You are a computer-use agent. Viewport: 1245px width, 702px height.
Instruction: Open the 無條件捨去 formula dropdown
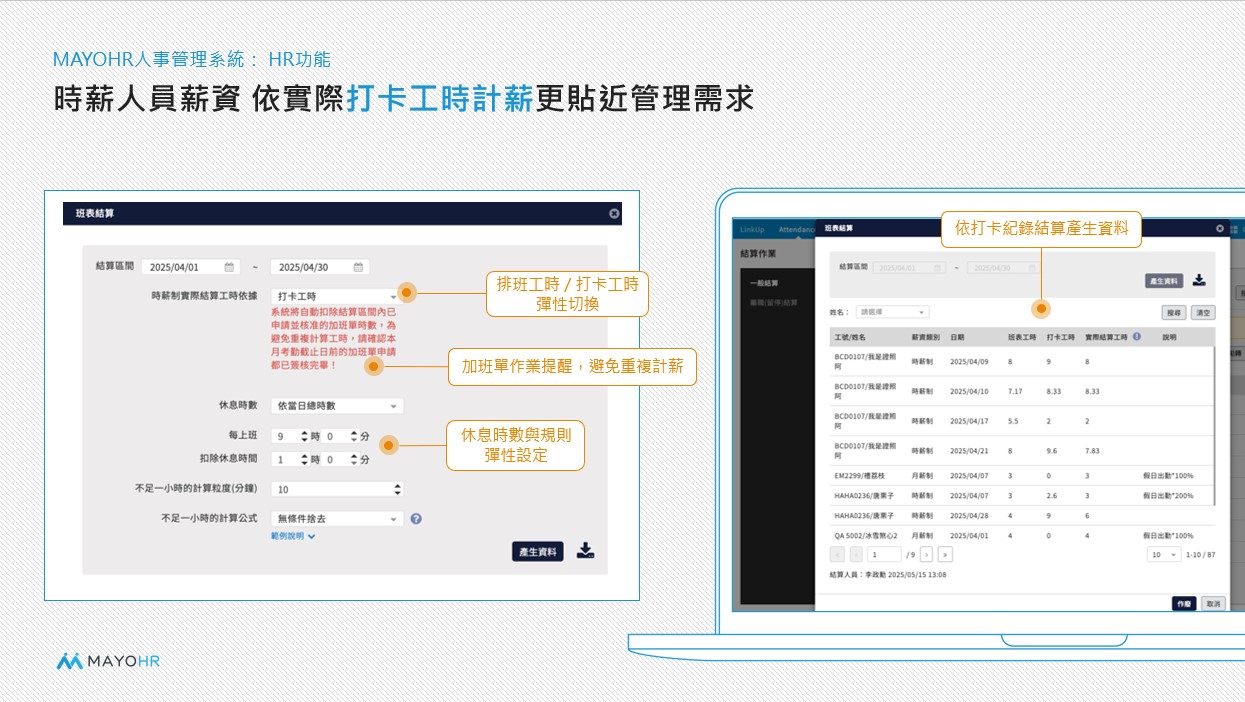coord(337,519)
